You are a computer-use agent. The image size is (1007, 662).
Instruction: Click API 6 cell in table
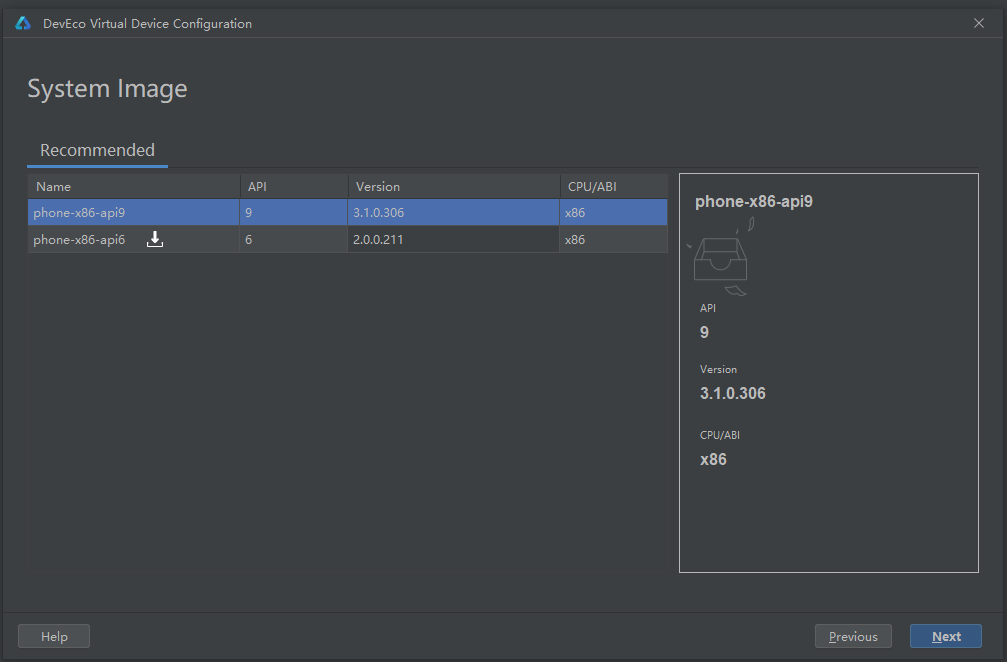[x=248, y=240]
